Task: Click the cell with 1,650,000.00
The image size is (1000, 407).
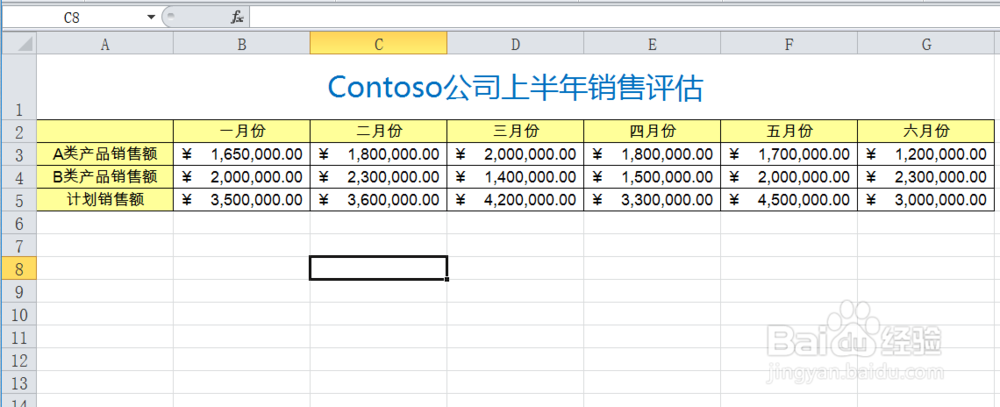Action: [242, 154]
